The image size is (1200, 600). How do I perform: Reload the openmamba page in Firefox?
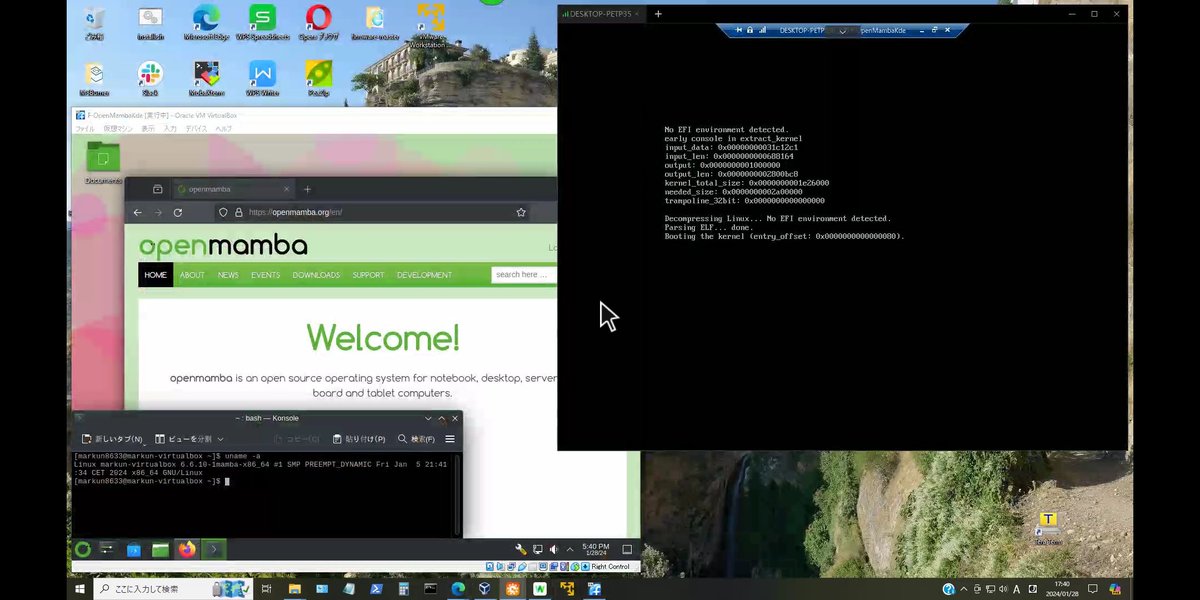coord(178,212)
